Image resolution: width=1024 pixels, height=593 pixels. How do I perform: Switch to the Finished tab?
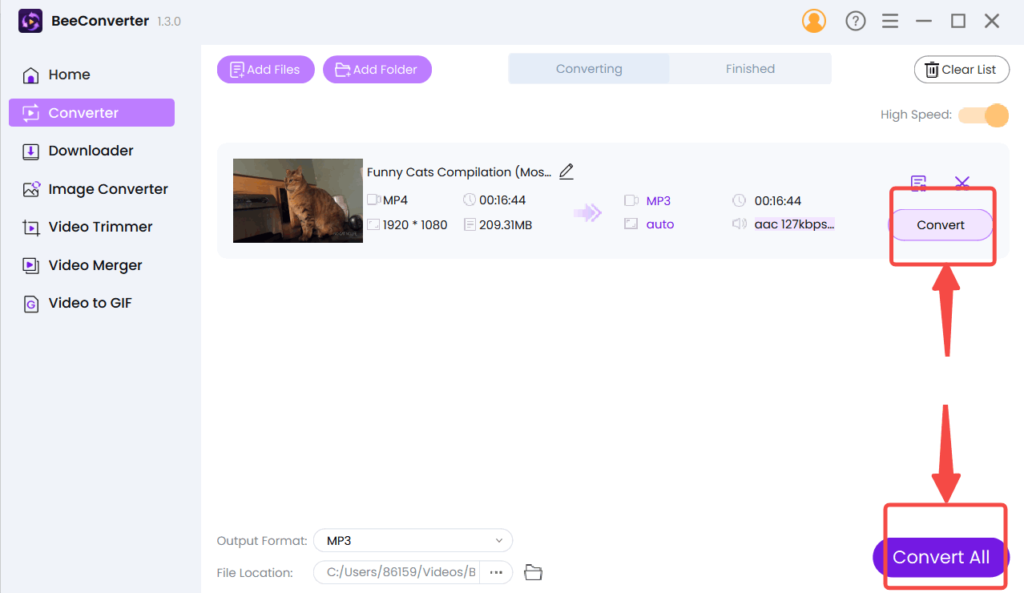coord(750,68)
